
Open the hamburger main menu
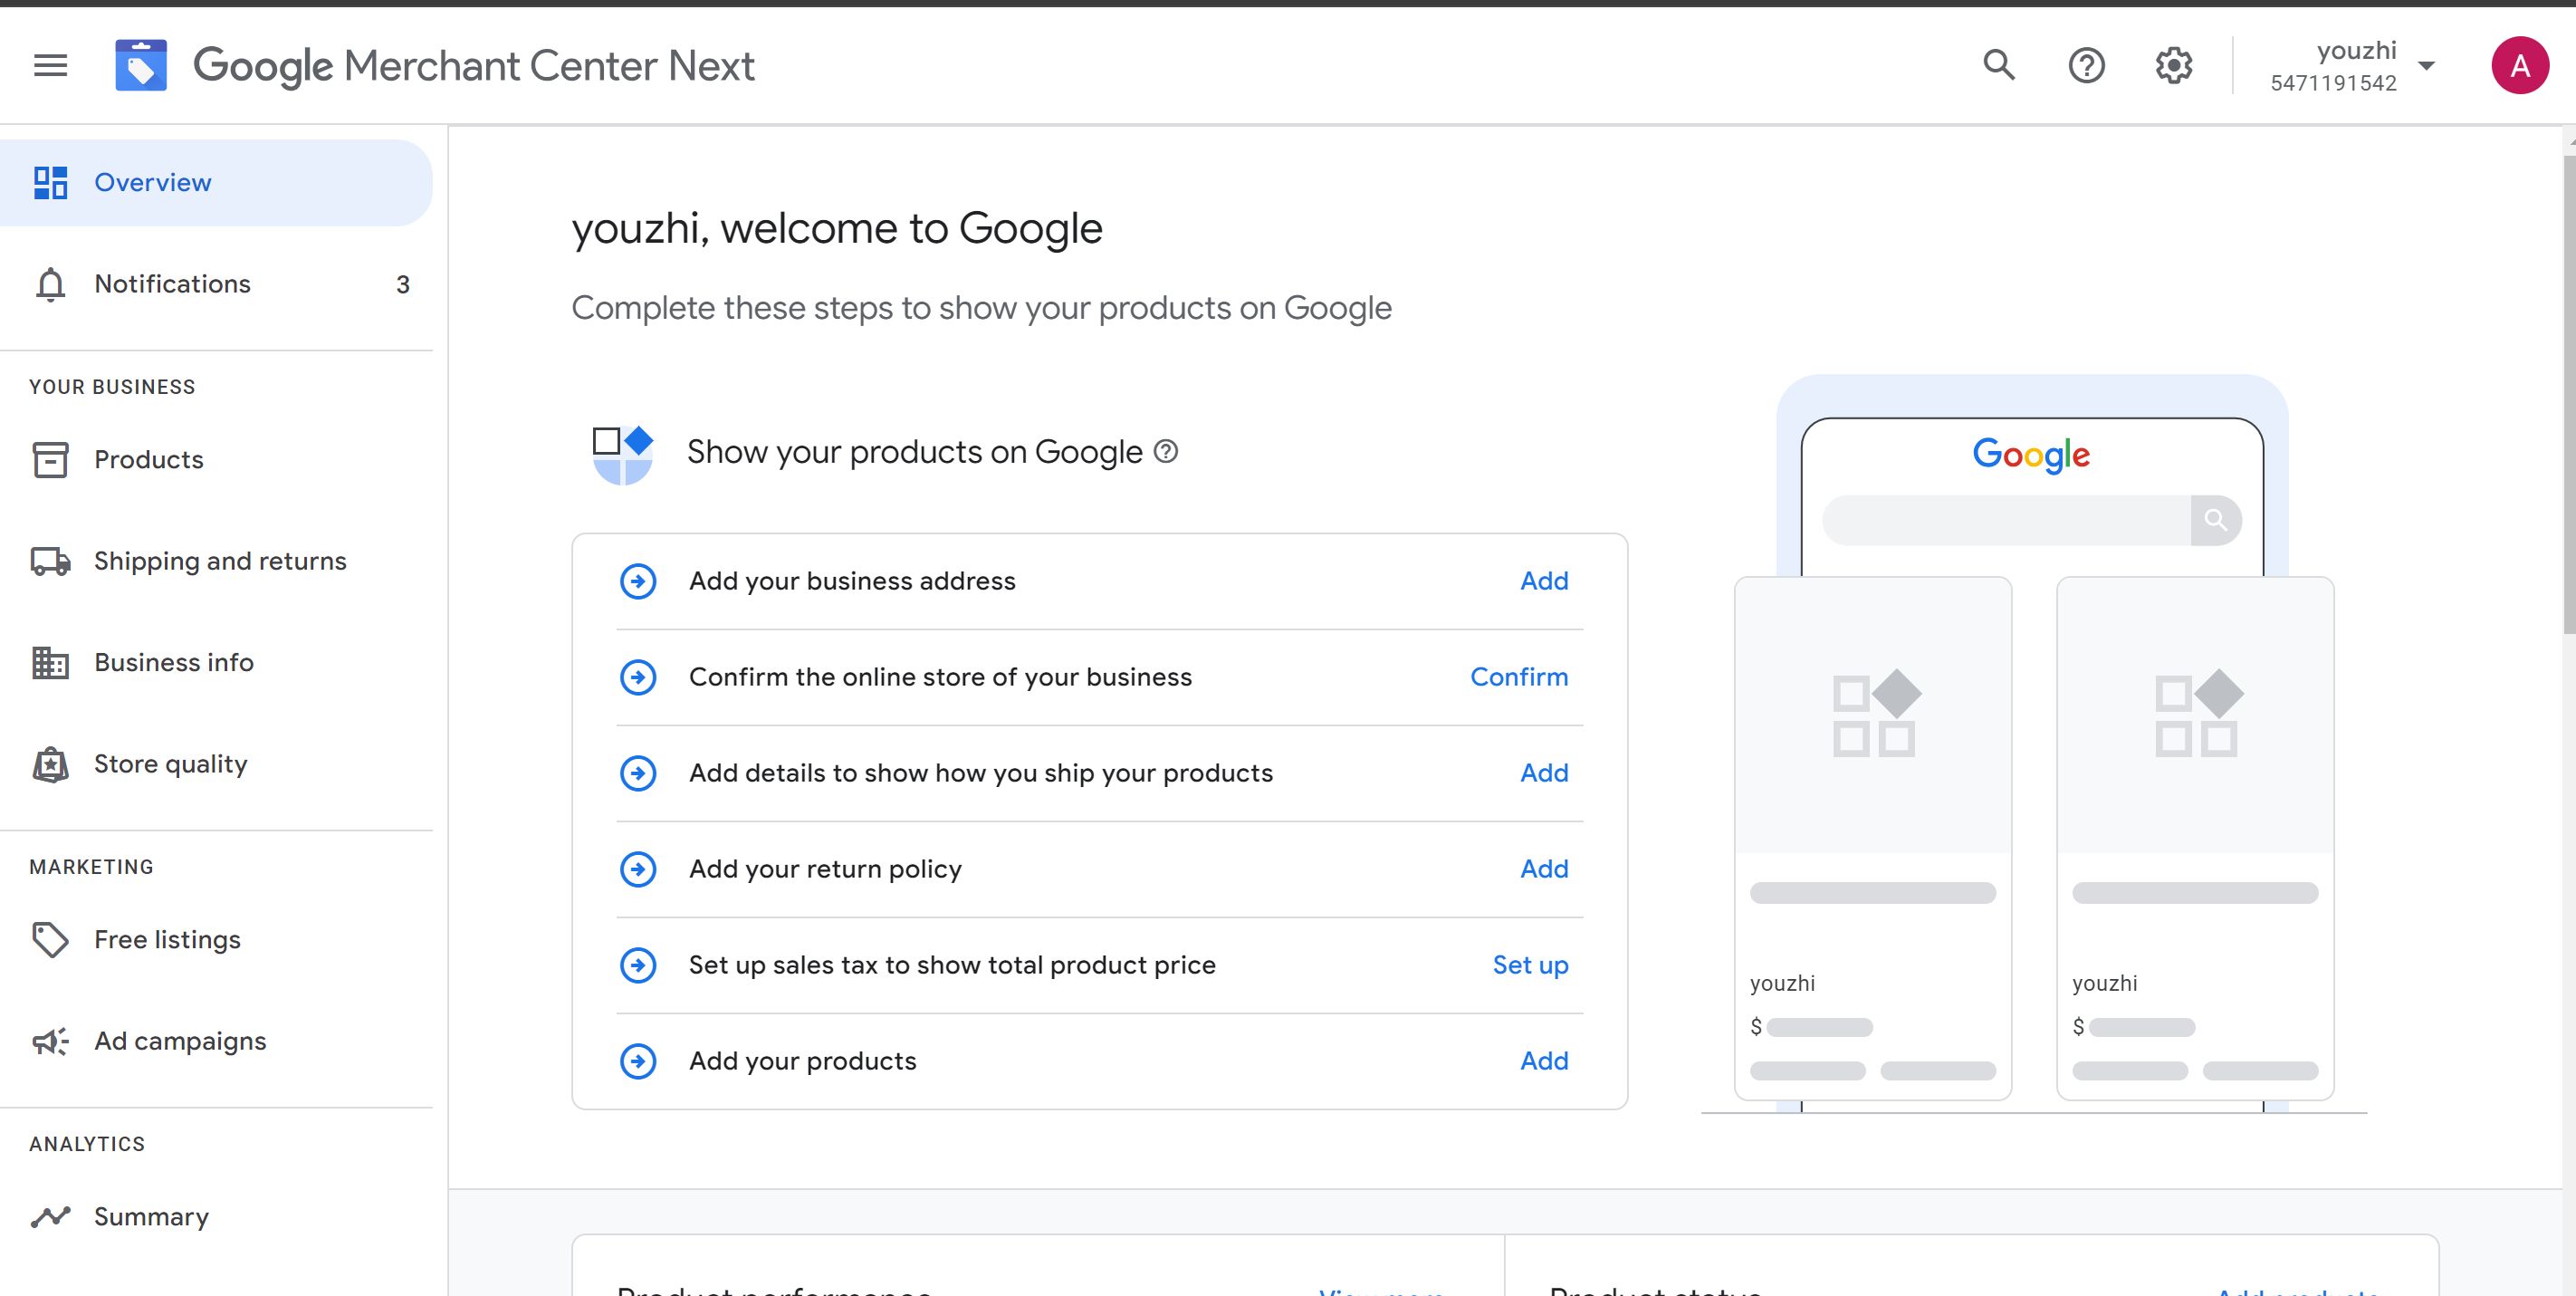(50, 66)
